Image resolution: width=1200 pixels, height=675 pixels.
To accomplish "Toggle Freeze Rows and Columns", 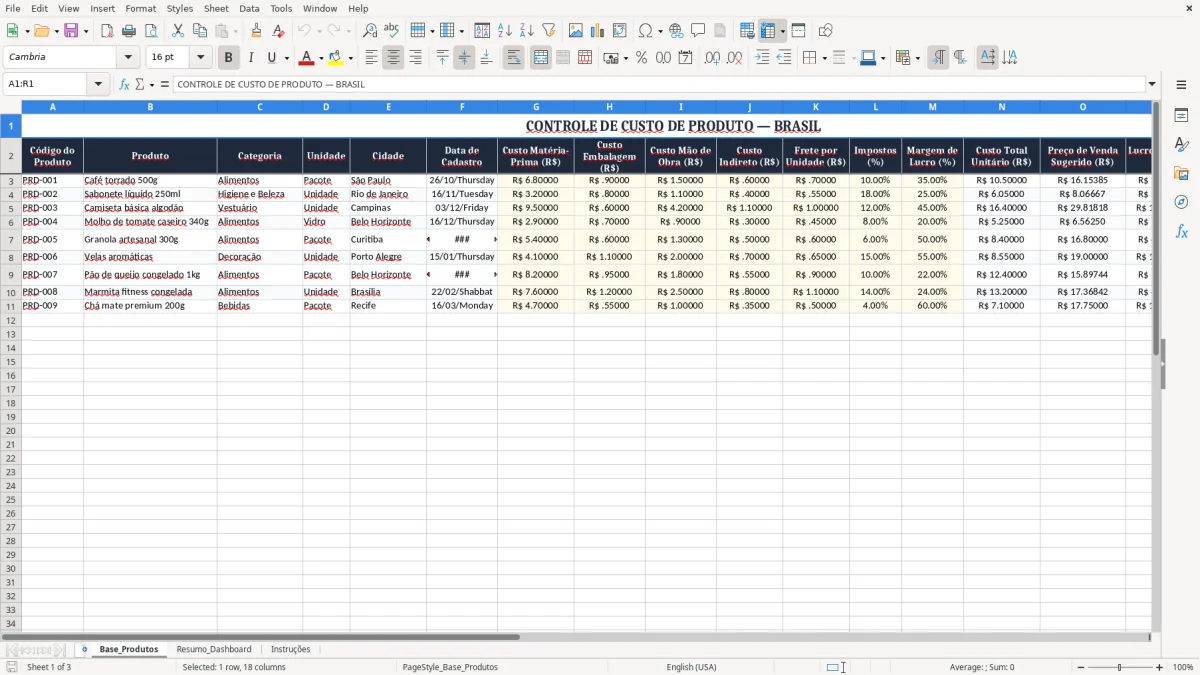I will 769,31.
